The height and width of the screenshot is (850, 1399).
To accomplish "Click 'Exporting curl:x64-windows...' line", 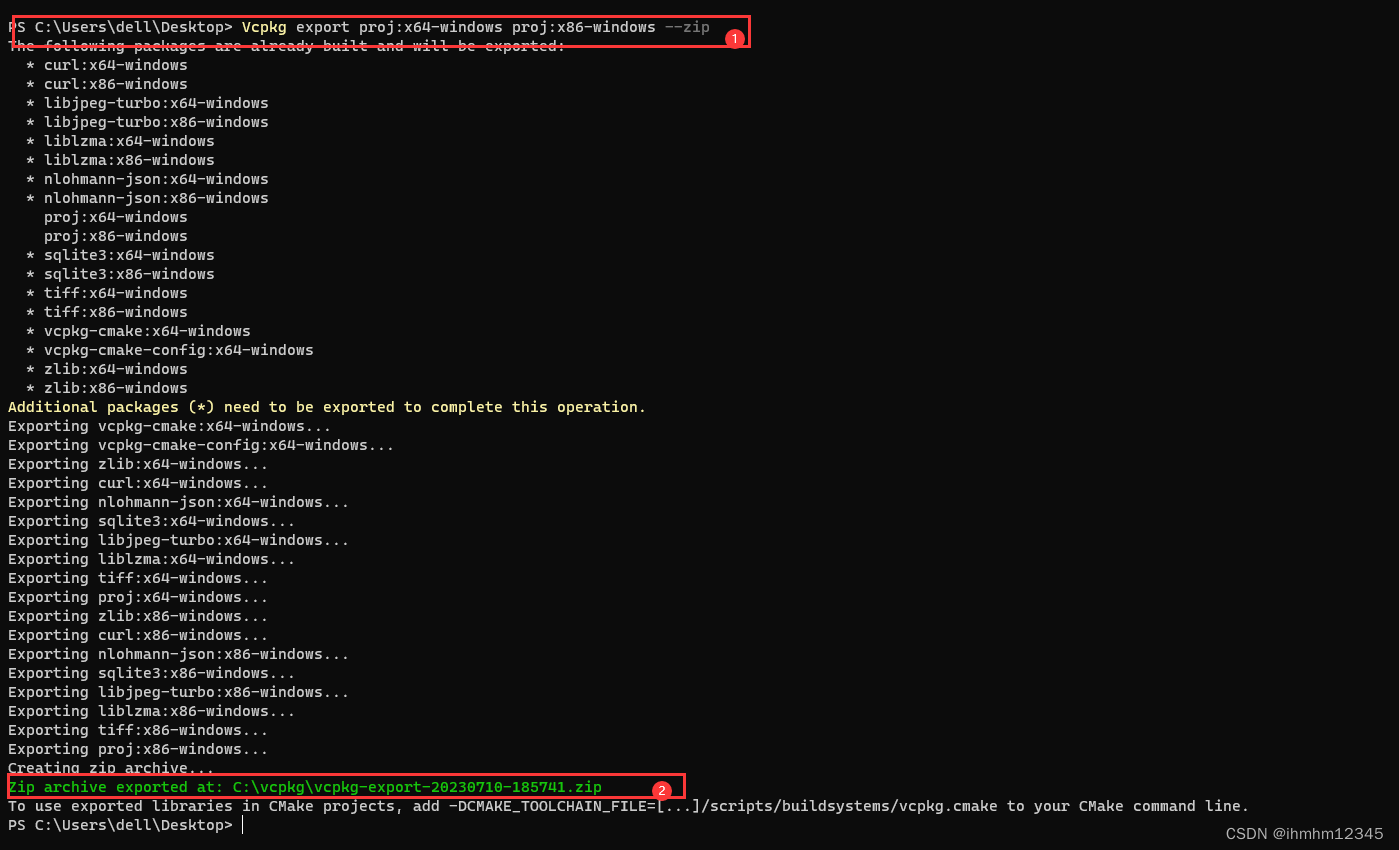I will (138, 483).
